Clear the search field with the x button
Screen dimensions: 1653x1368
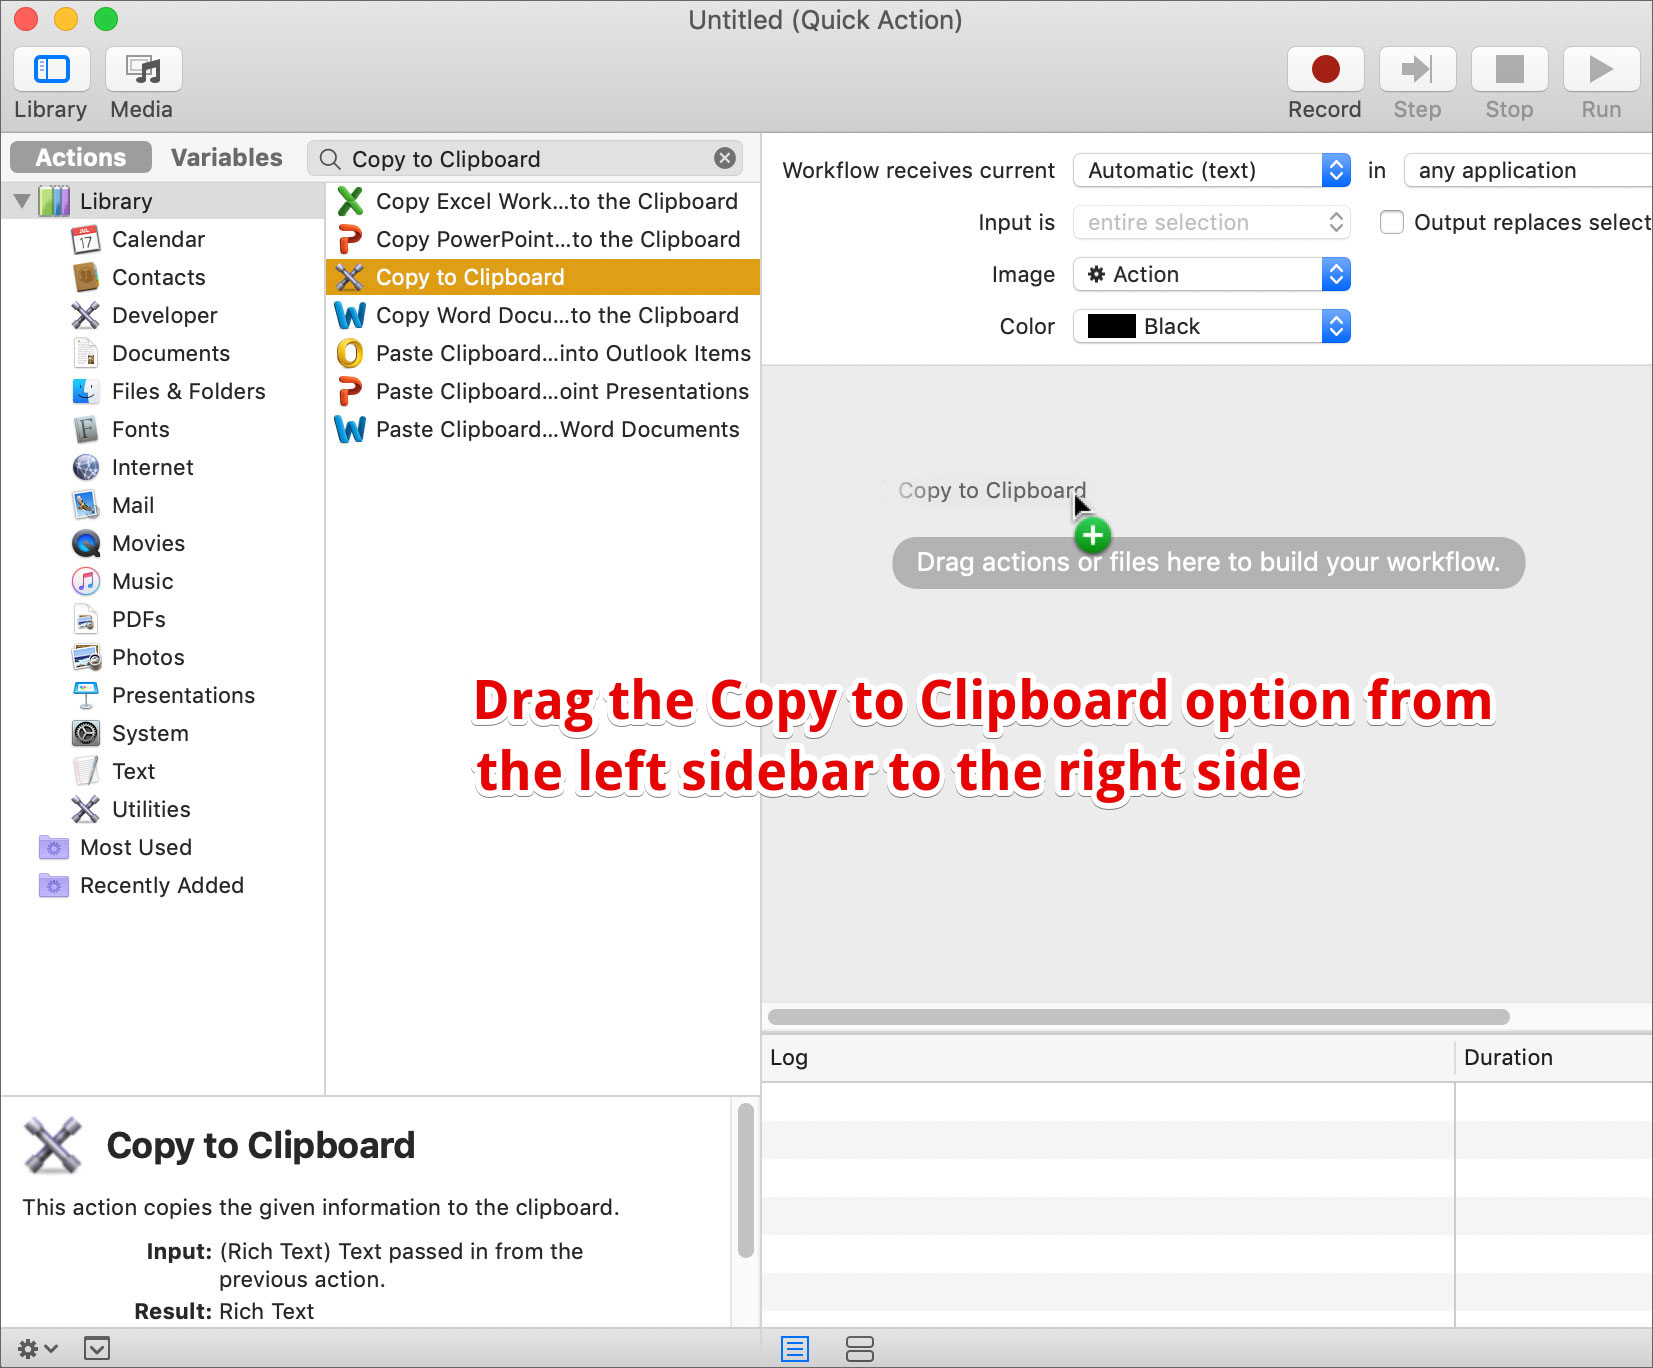tap(724, 158)
